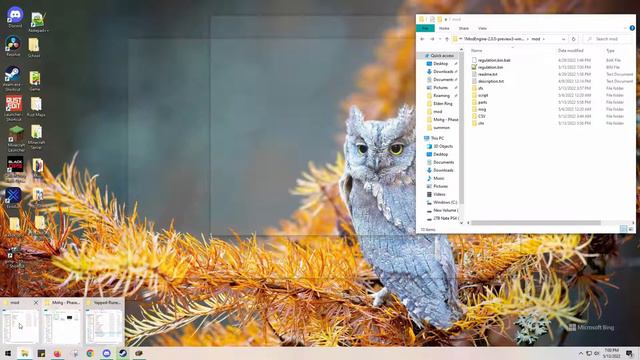Viewport: 640px width, 360px height.
Task: Open the DaVinci Resolve desktop shortcut
Action: click(x=13, y=45)
